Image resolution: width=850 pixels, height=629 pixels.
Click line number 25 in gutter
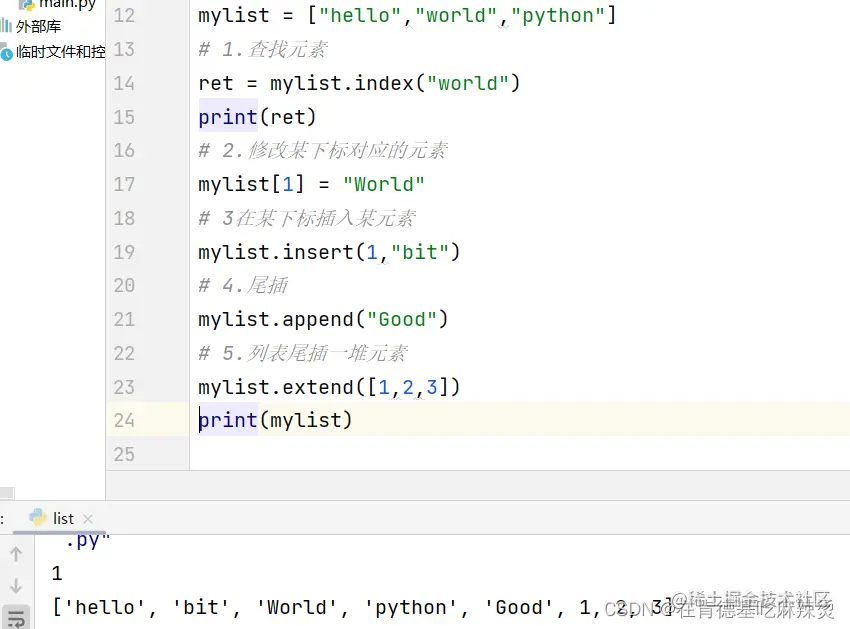(x=124, y=454)
